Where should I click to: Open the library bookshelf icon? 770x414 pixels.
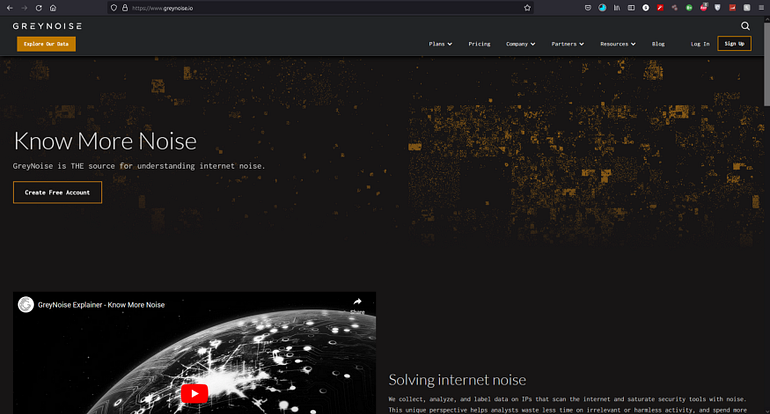[x=617, y=8]
